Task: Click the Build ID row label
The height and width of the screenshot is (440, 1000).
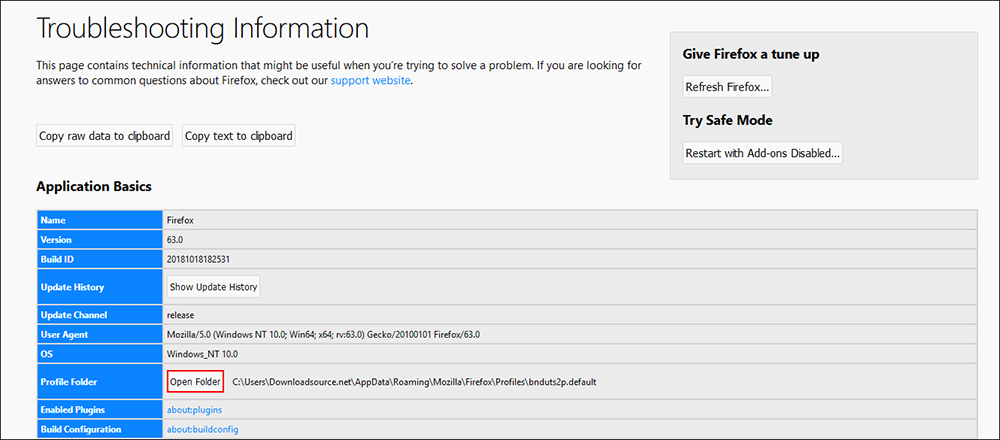Action: tap(100, 259)
